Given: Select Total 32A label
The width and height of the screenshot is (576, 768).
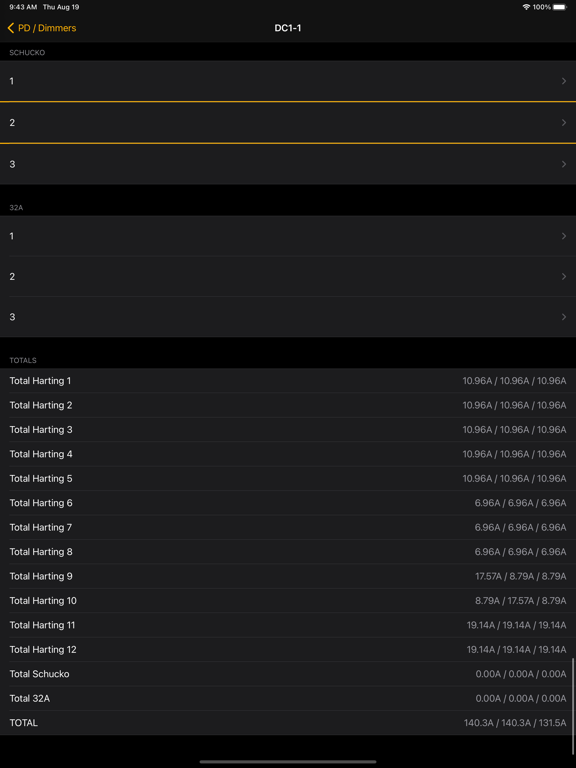Looking at the screenshot, I should pos(29,699).
